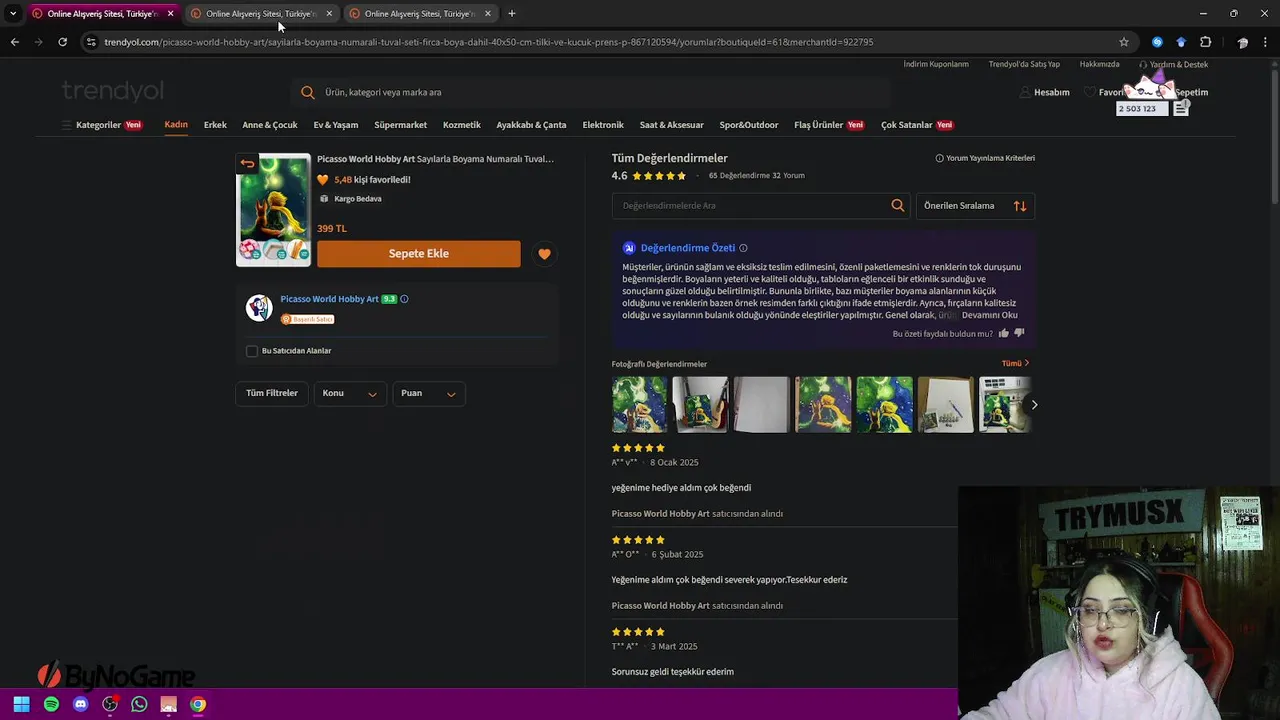Open Spotify from the taskbar
This screenshot has height=720, width=1280.
(51, 704)
